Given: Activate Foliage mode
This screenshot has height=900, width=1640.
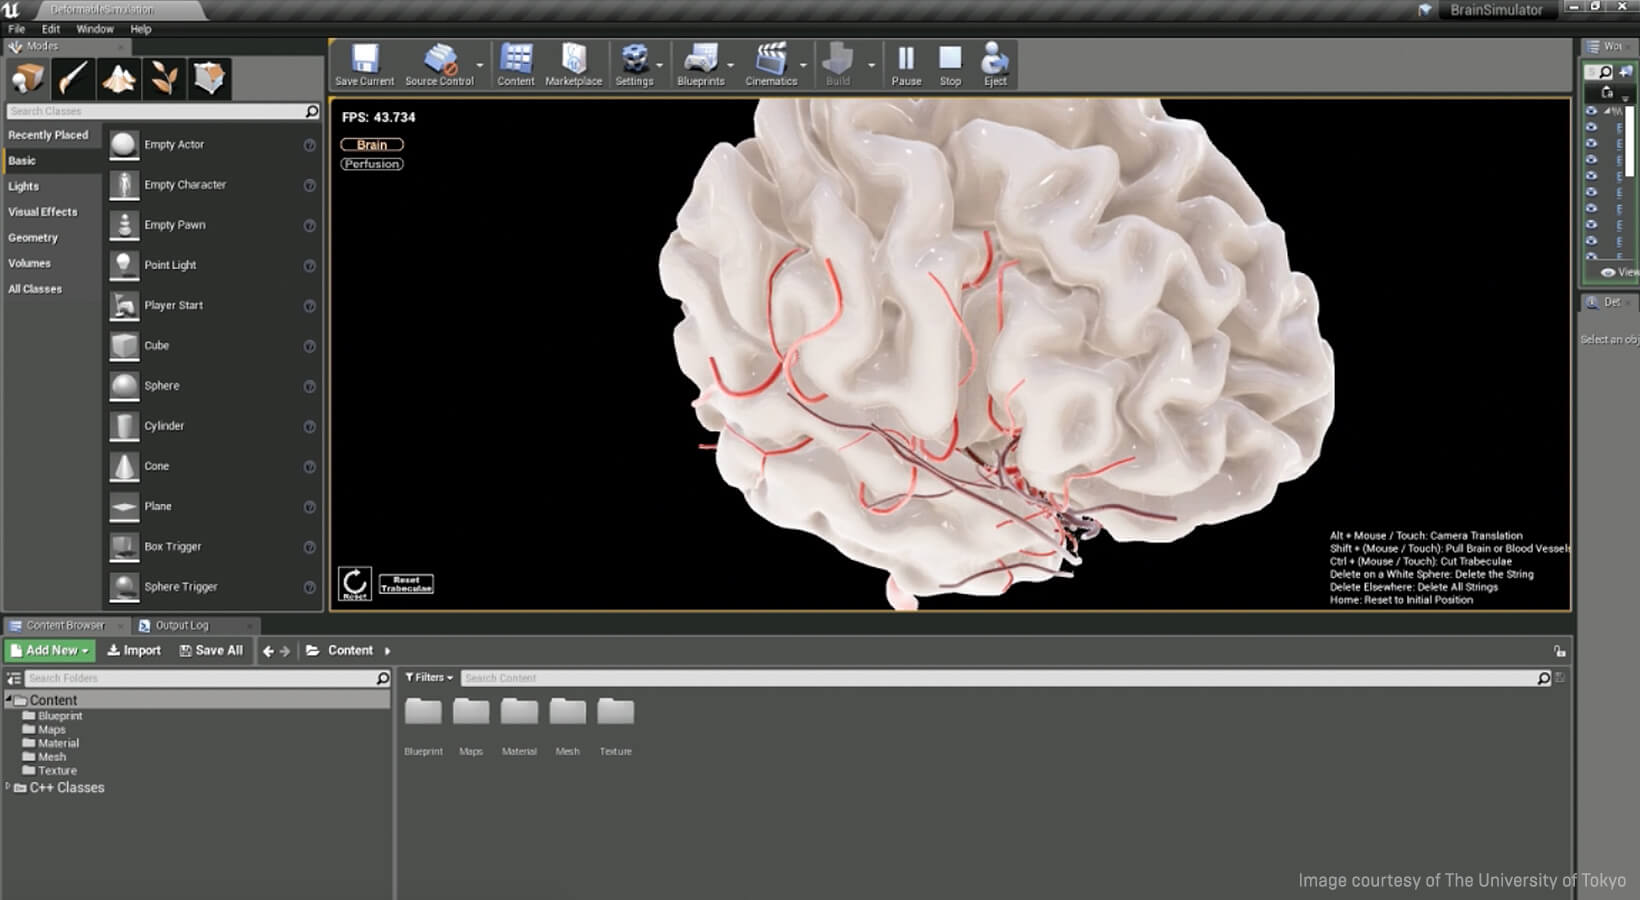Looking at the screenshot, I should click(x=164, y=78).
